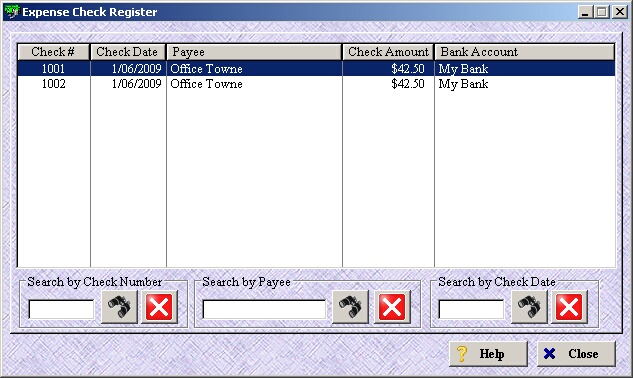Screen dimensions: 633x378
Task: Sort by the Check # column header
Action: click(x=53, y=52)
